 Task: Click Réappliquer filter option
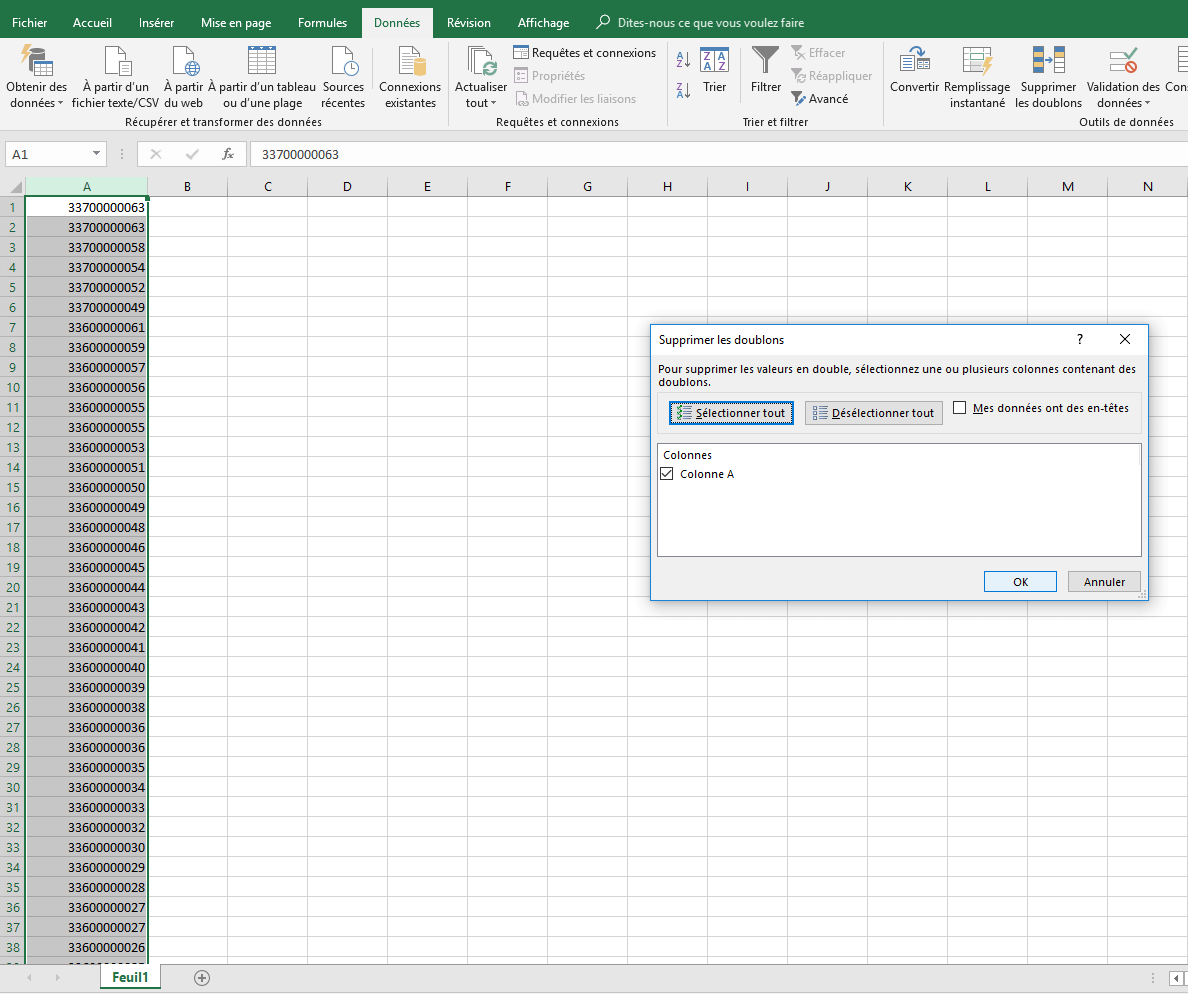pyautogui.click(x=831, y=75)
